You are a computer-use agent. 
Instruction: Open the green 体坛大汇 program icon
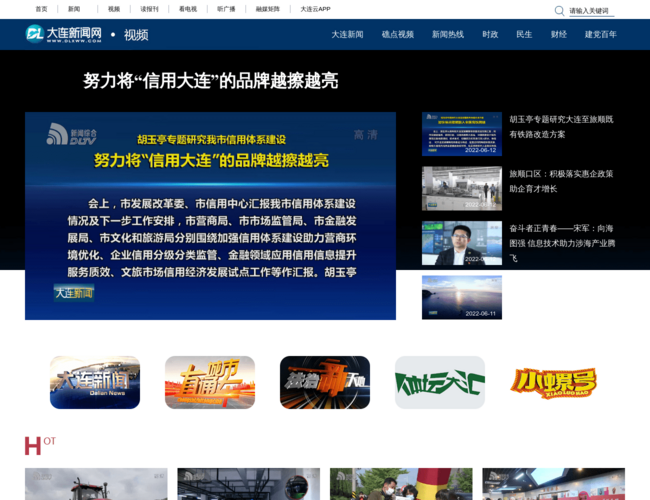point(440,382)
